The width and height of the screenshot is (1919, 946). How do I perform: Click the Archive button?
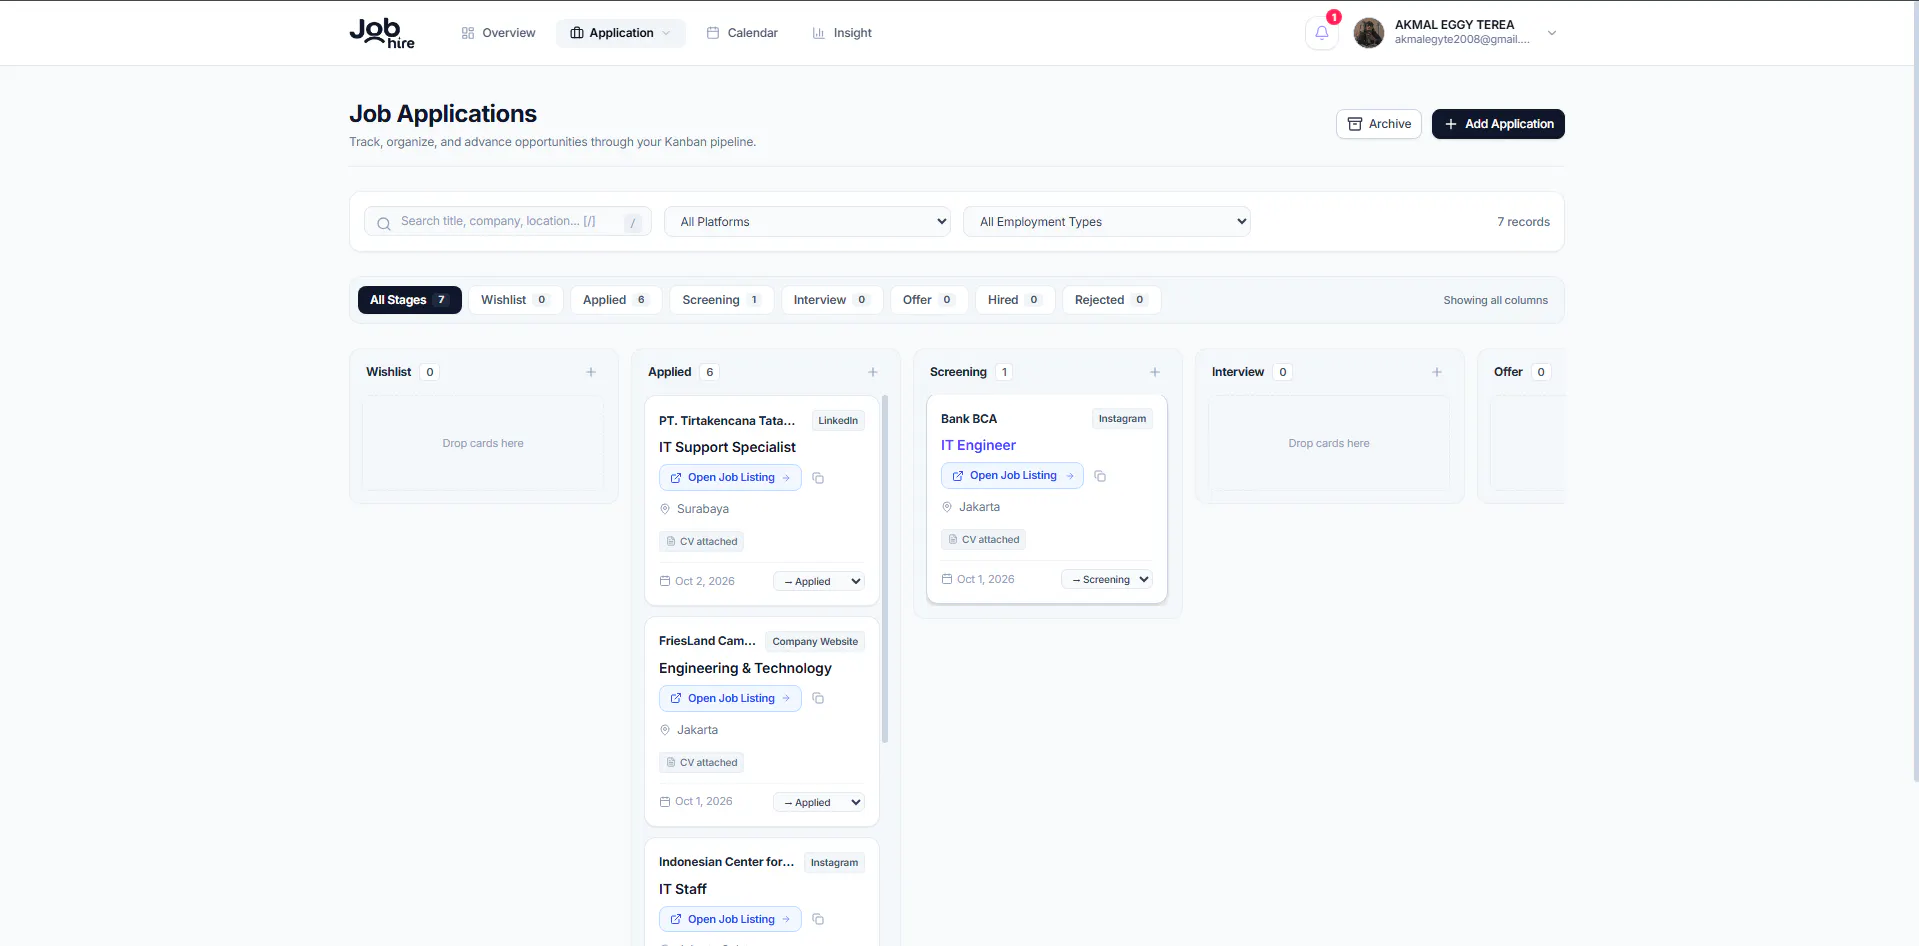pyautogui.click(x=1379, y=124)
